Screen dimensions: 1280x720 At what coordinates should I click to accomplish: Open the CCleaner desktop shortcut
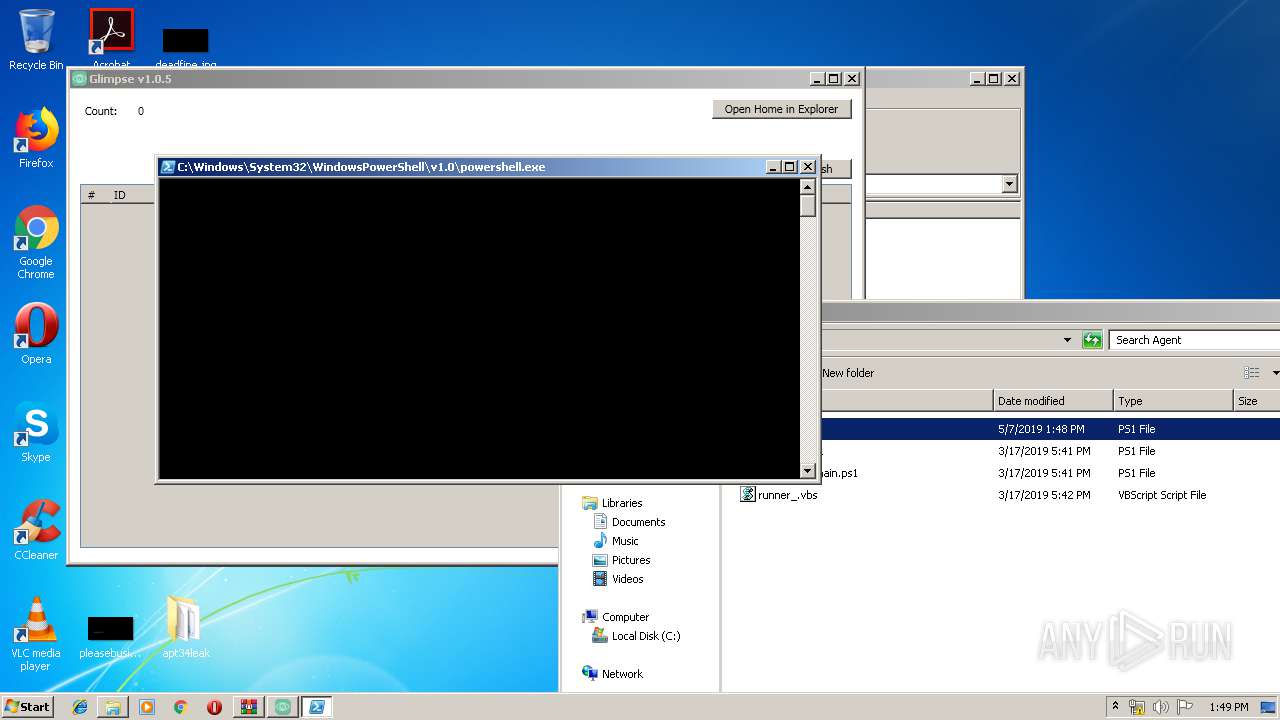(36, 530)
